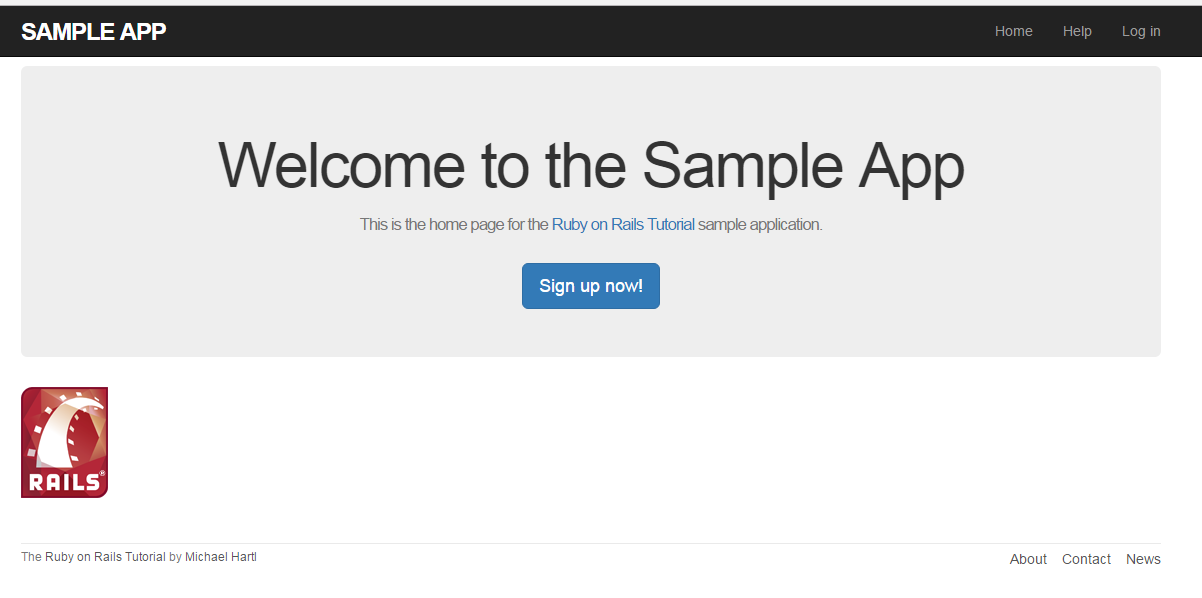Image resolution: width=1202 pixels, height=598 pixels.
Task: Open the Home navigation item
Action: pyautogui.click(x=1013, y=32)
